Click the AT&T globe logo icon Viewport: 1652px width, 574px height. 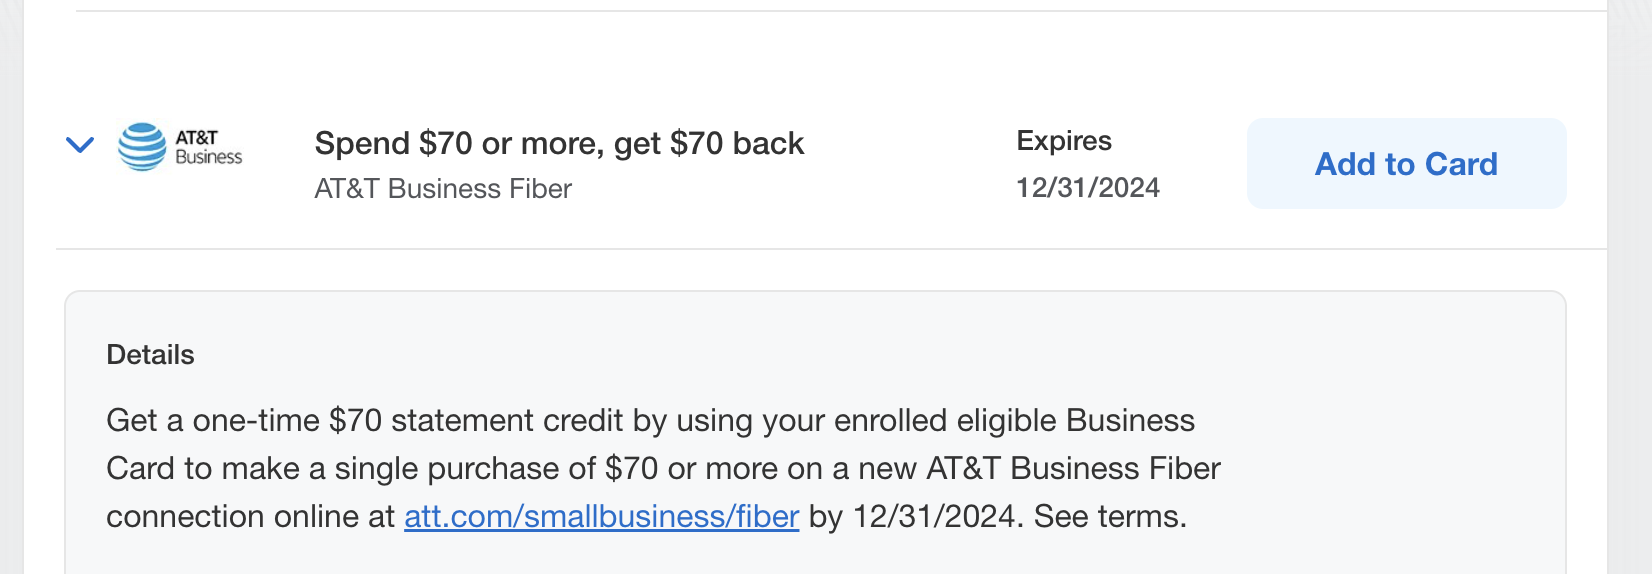(142, 147)
